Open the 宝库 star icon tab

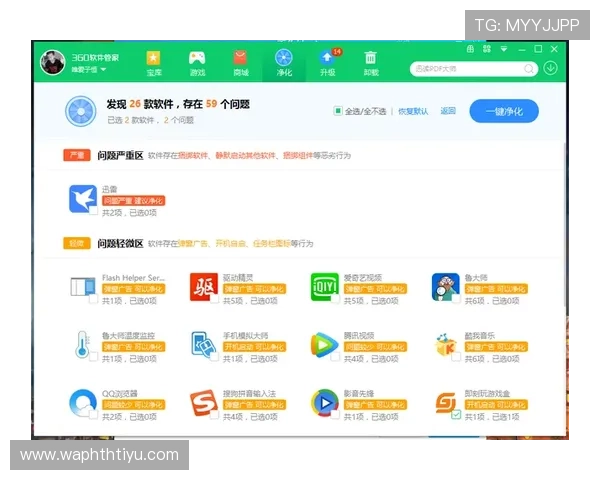coord(154,63)
